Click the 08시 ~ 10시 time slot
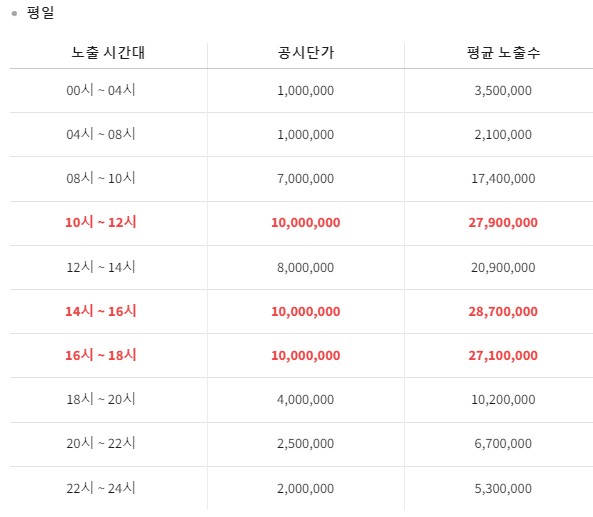 click(101, 178)
